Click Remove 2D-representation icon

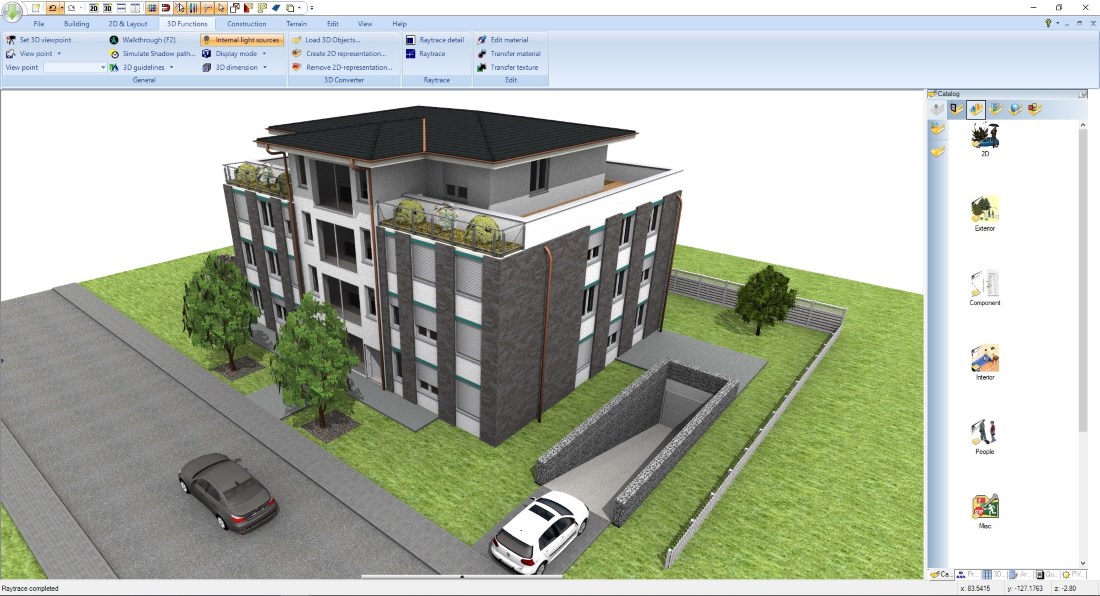coord(297,68)
